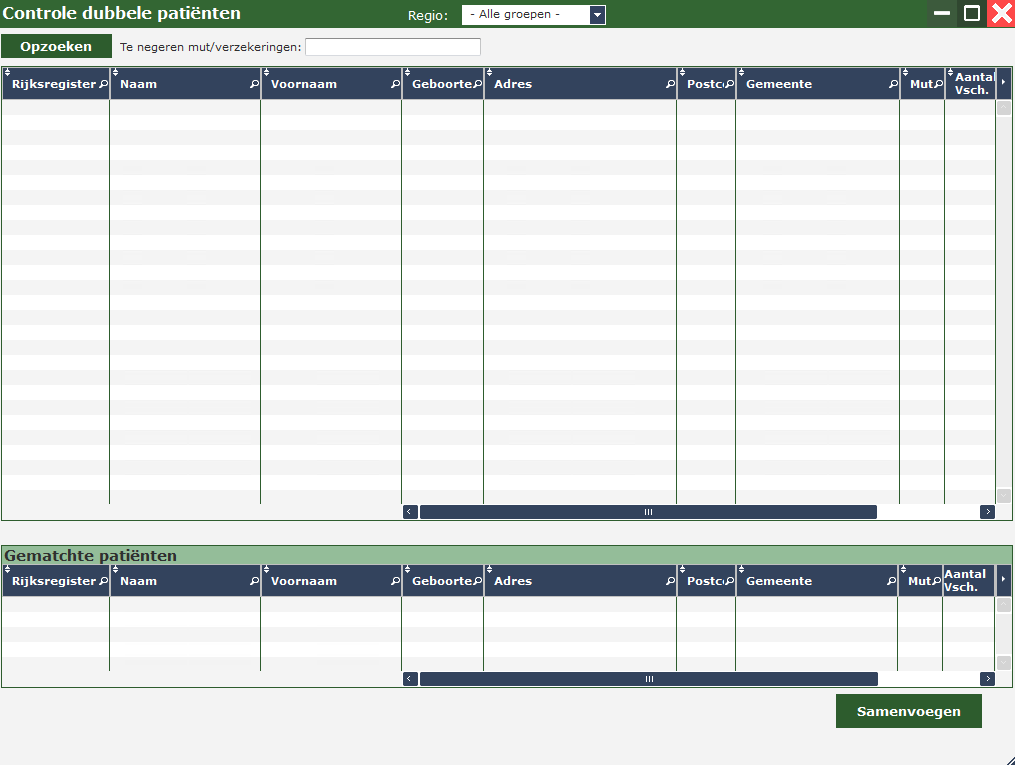The width and height of the screenshot is (1015, 765).
Task: Click the Samenvoegen button
Action: [x=908, y=711]
